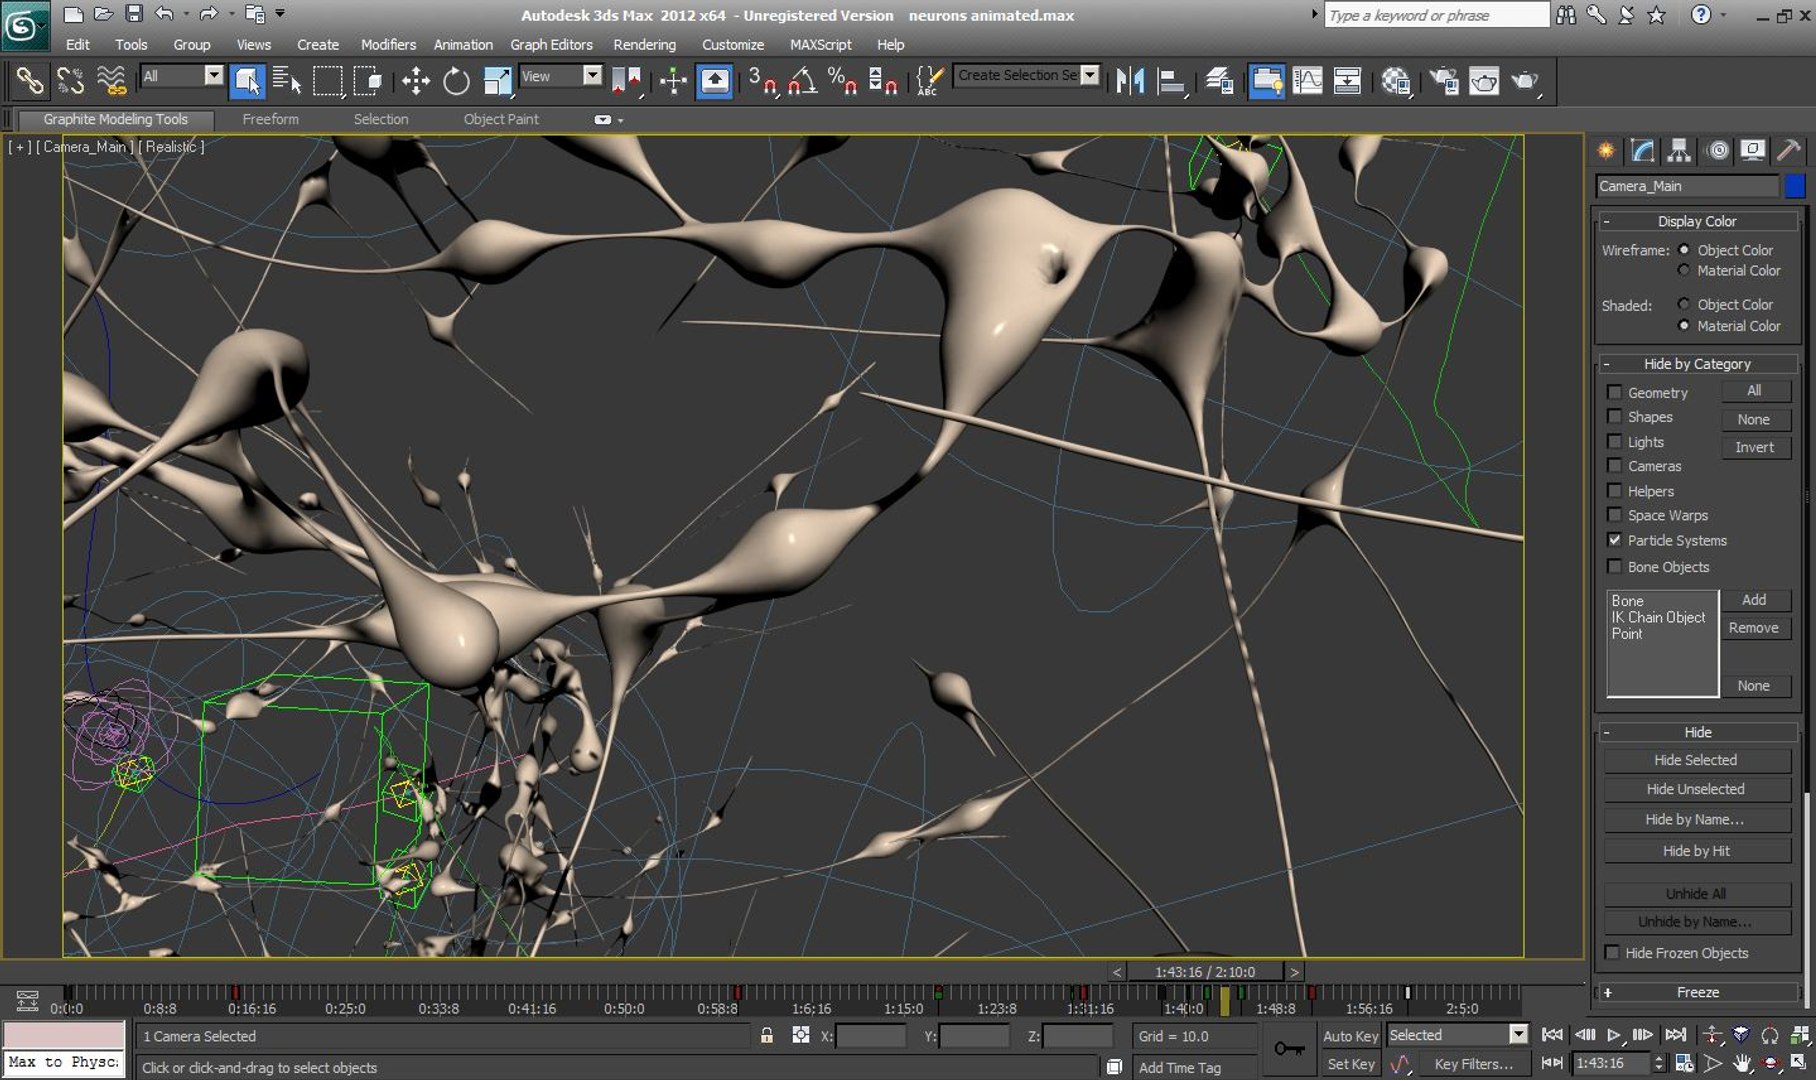This screenshot has width=1816, height=1080.
Task: Open the Graph Editors menu
Action: (551, 45)
